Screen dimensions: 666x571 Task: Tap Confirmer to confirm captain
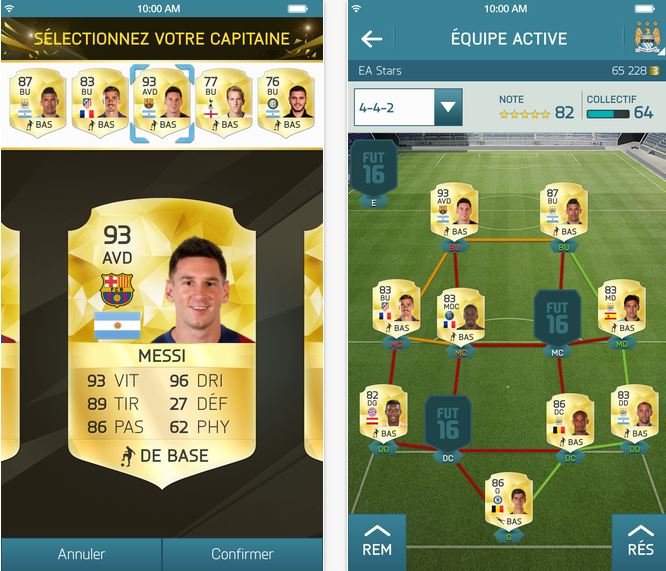pyautogui.click(x=242, y=554)
